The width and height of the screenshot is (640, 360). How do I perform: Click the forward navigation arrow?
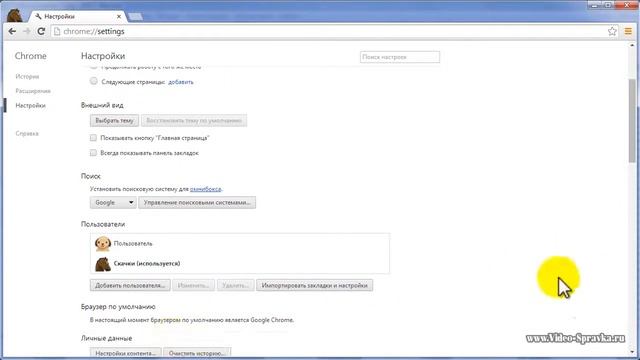coord(27,31)
